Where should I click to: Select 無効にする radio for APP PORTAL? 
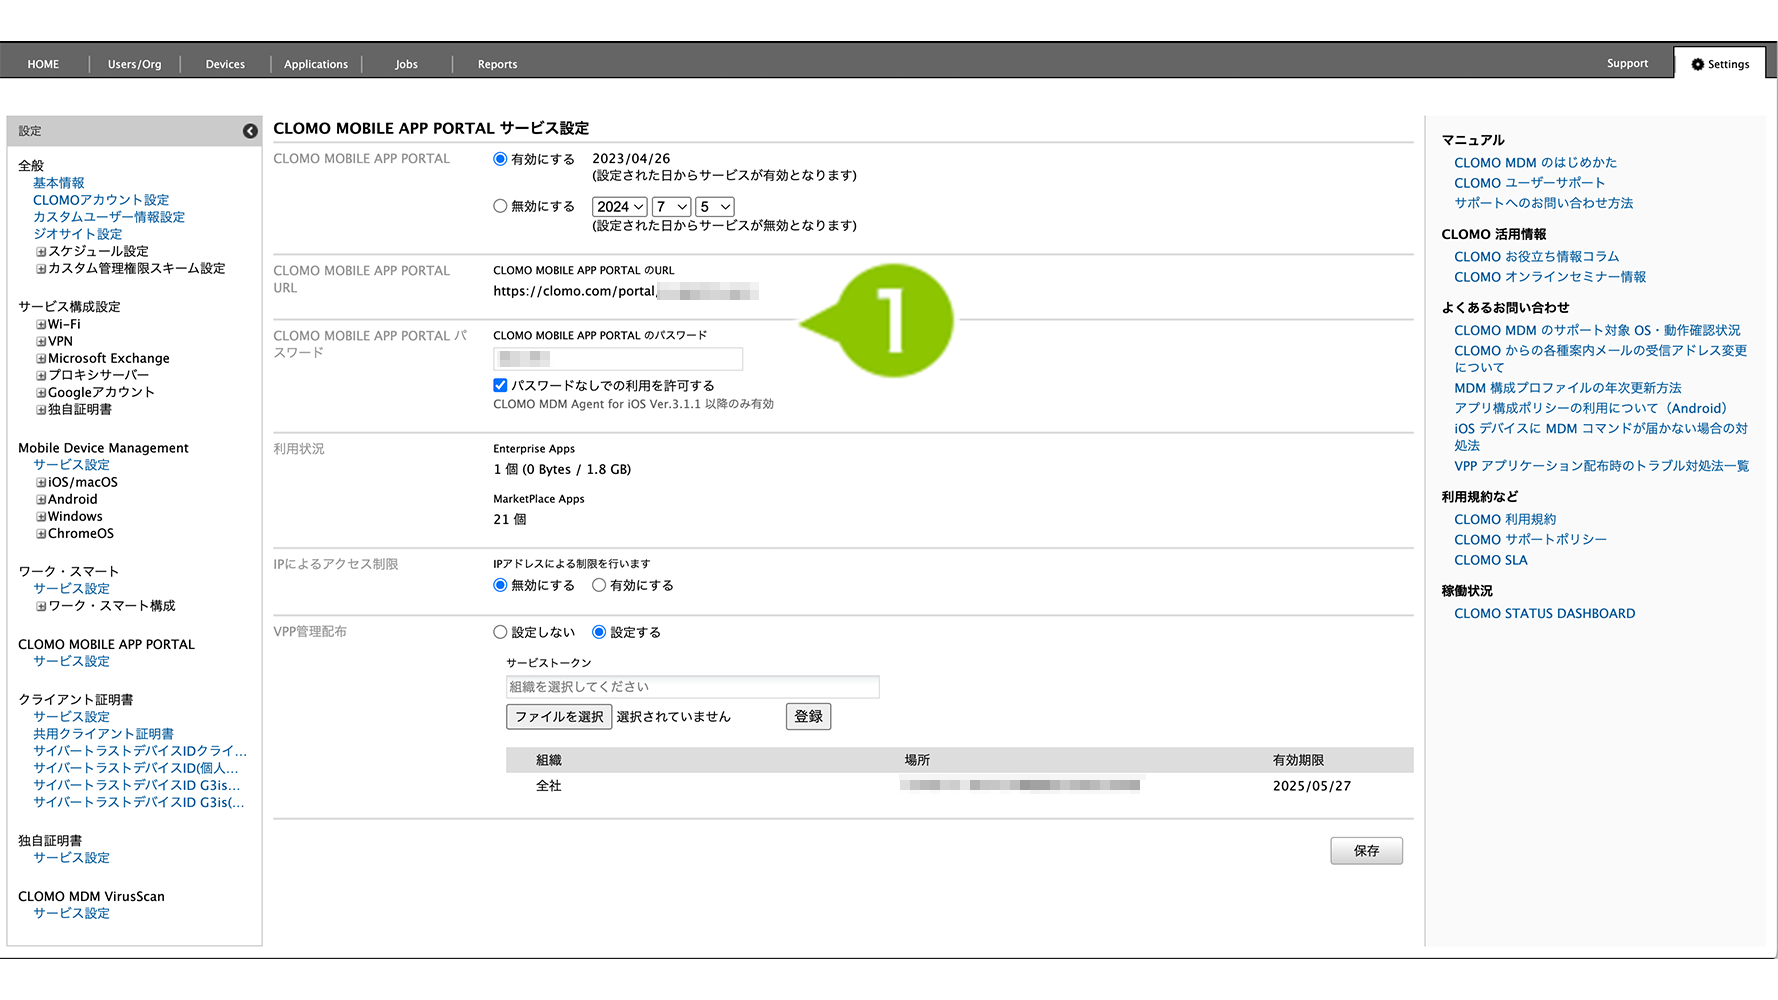coord(500,206)
